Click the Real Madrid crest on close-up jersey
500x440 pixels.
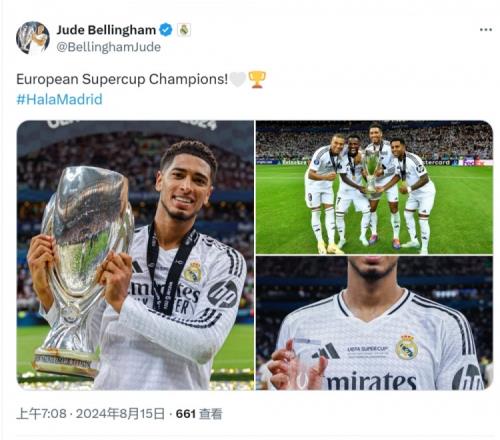click(406, 347)
